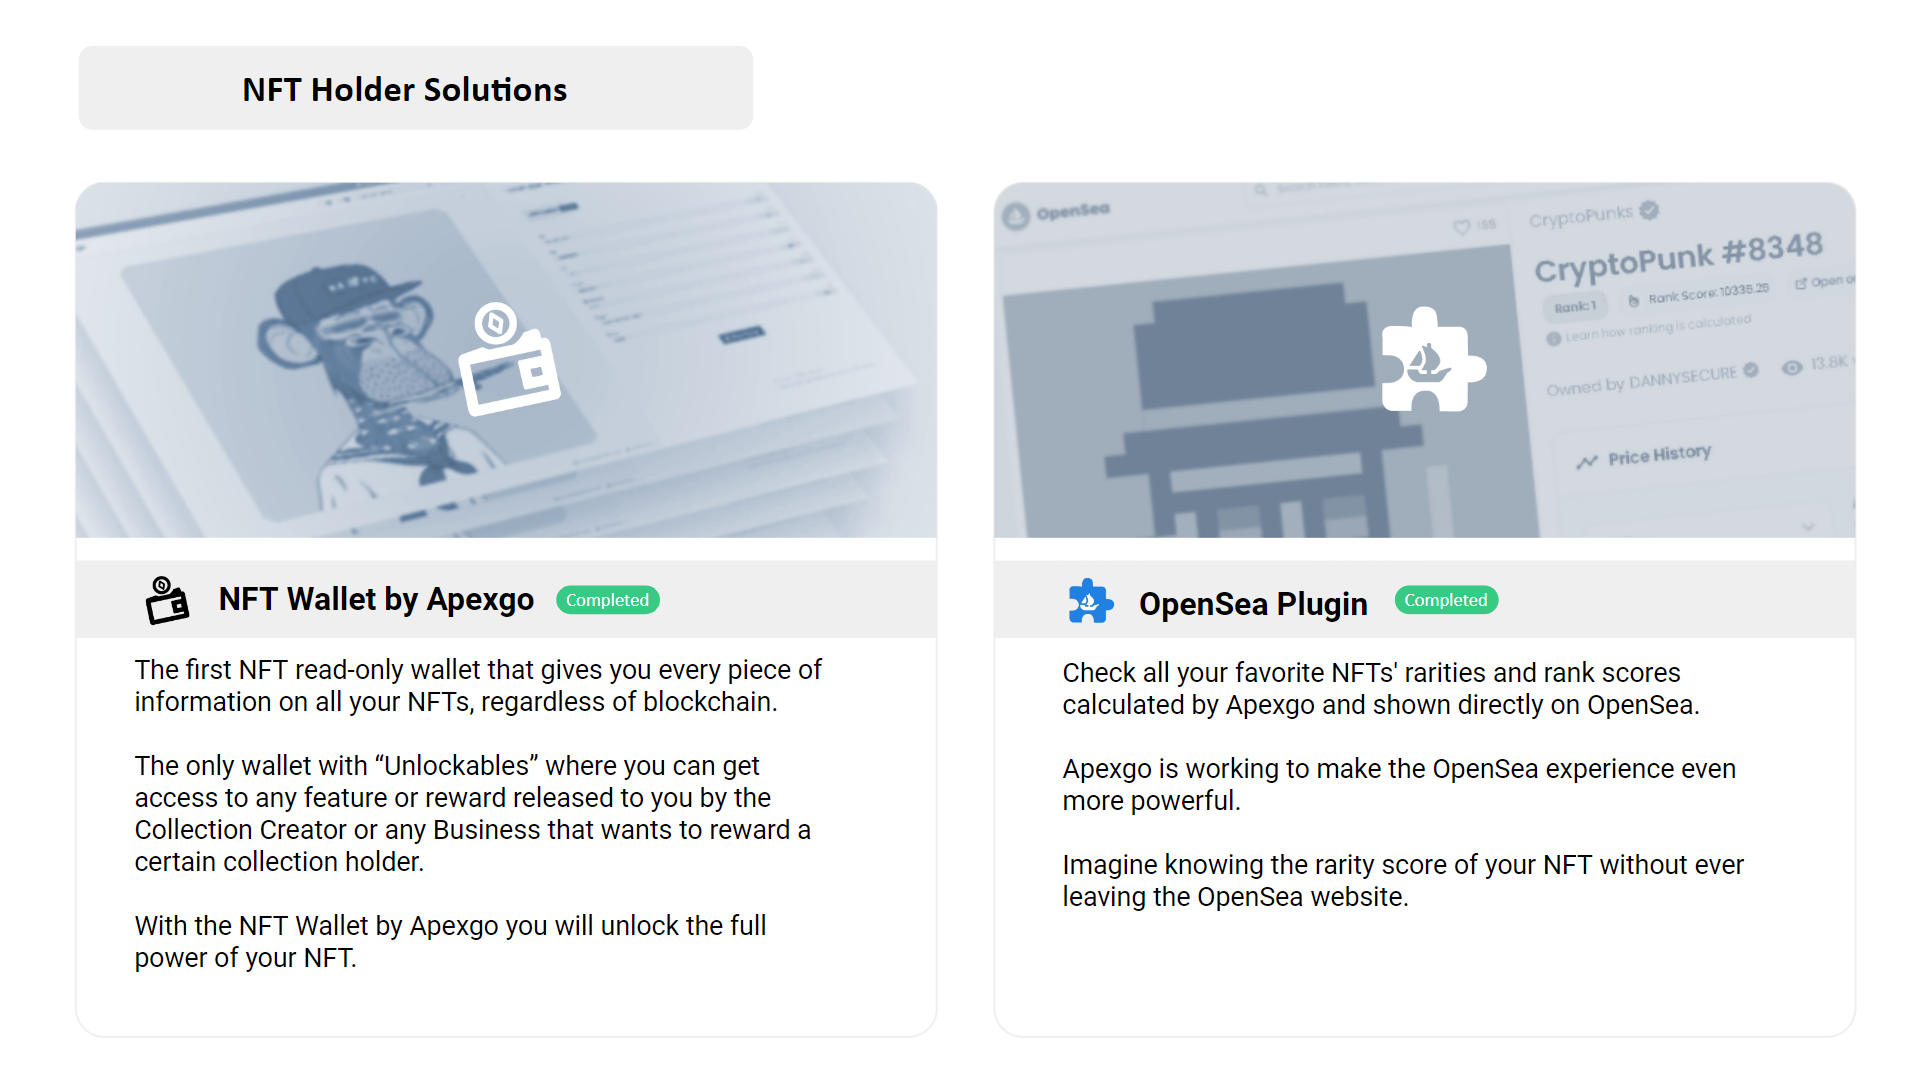
Task: Click the heart favorite icon in OpenSea preview
Action: point(1462,227)
